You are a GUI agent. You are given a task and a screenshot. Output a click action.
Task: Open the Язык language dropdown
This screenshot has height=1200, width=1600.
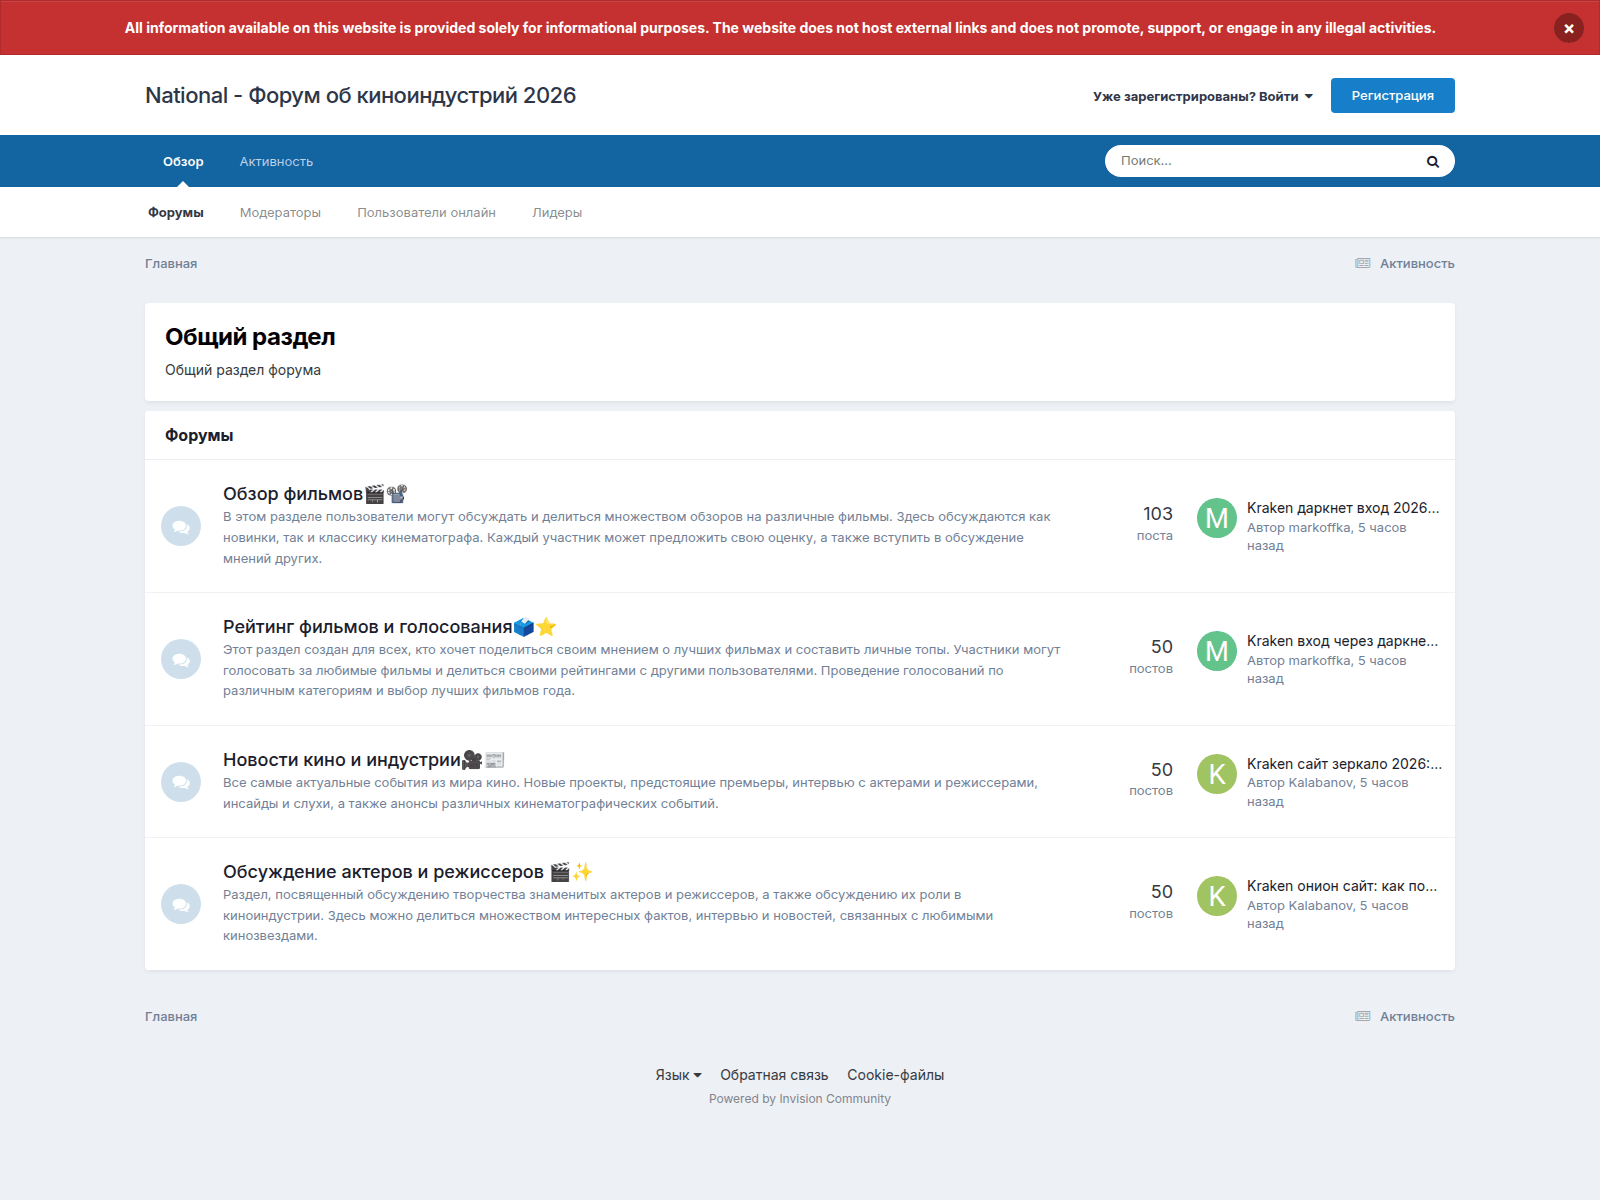pyautogui.click(x=678, y=1075)
